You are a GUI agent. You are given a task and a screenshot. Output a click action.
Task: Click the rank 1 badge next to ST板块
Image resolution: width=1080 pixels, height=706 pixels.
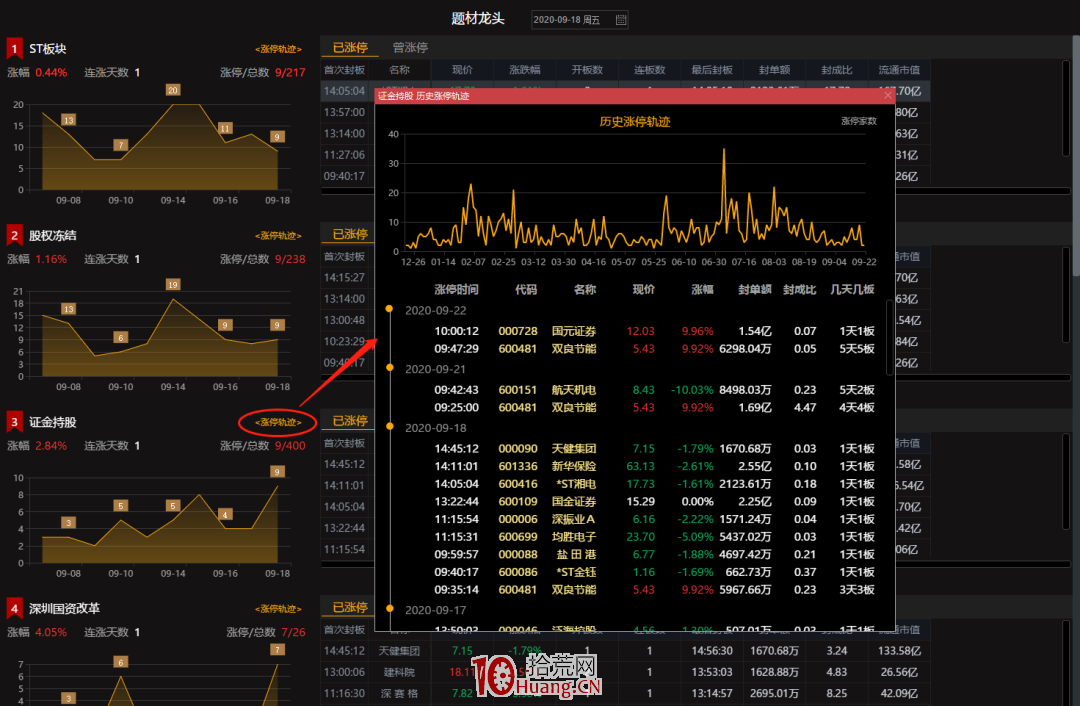click(x=14, y=49)
